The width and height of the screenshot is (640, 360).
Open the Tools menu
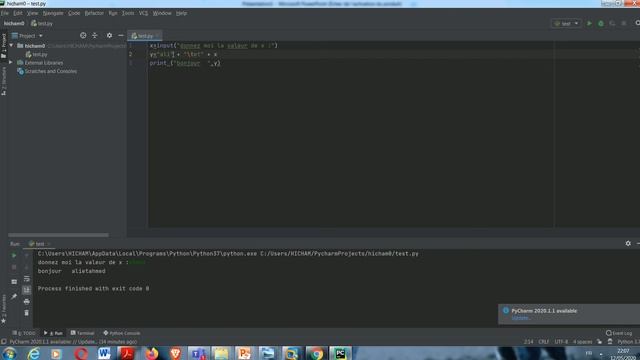128,13
